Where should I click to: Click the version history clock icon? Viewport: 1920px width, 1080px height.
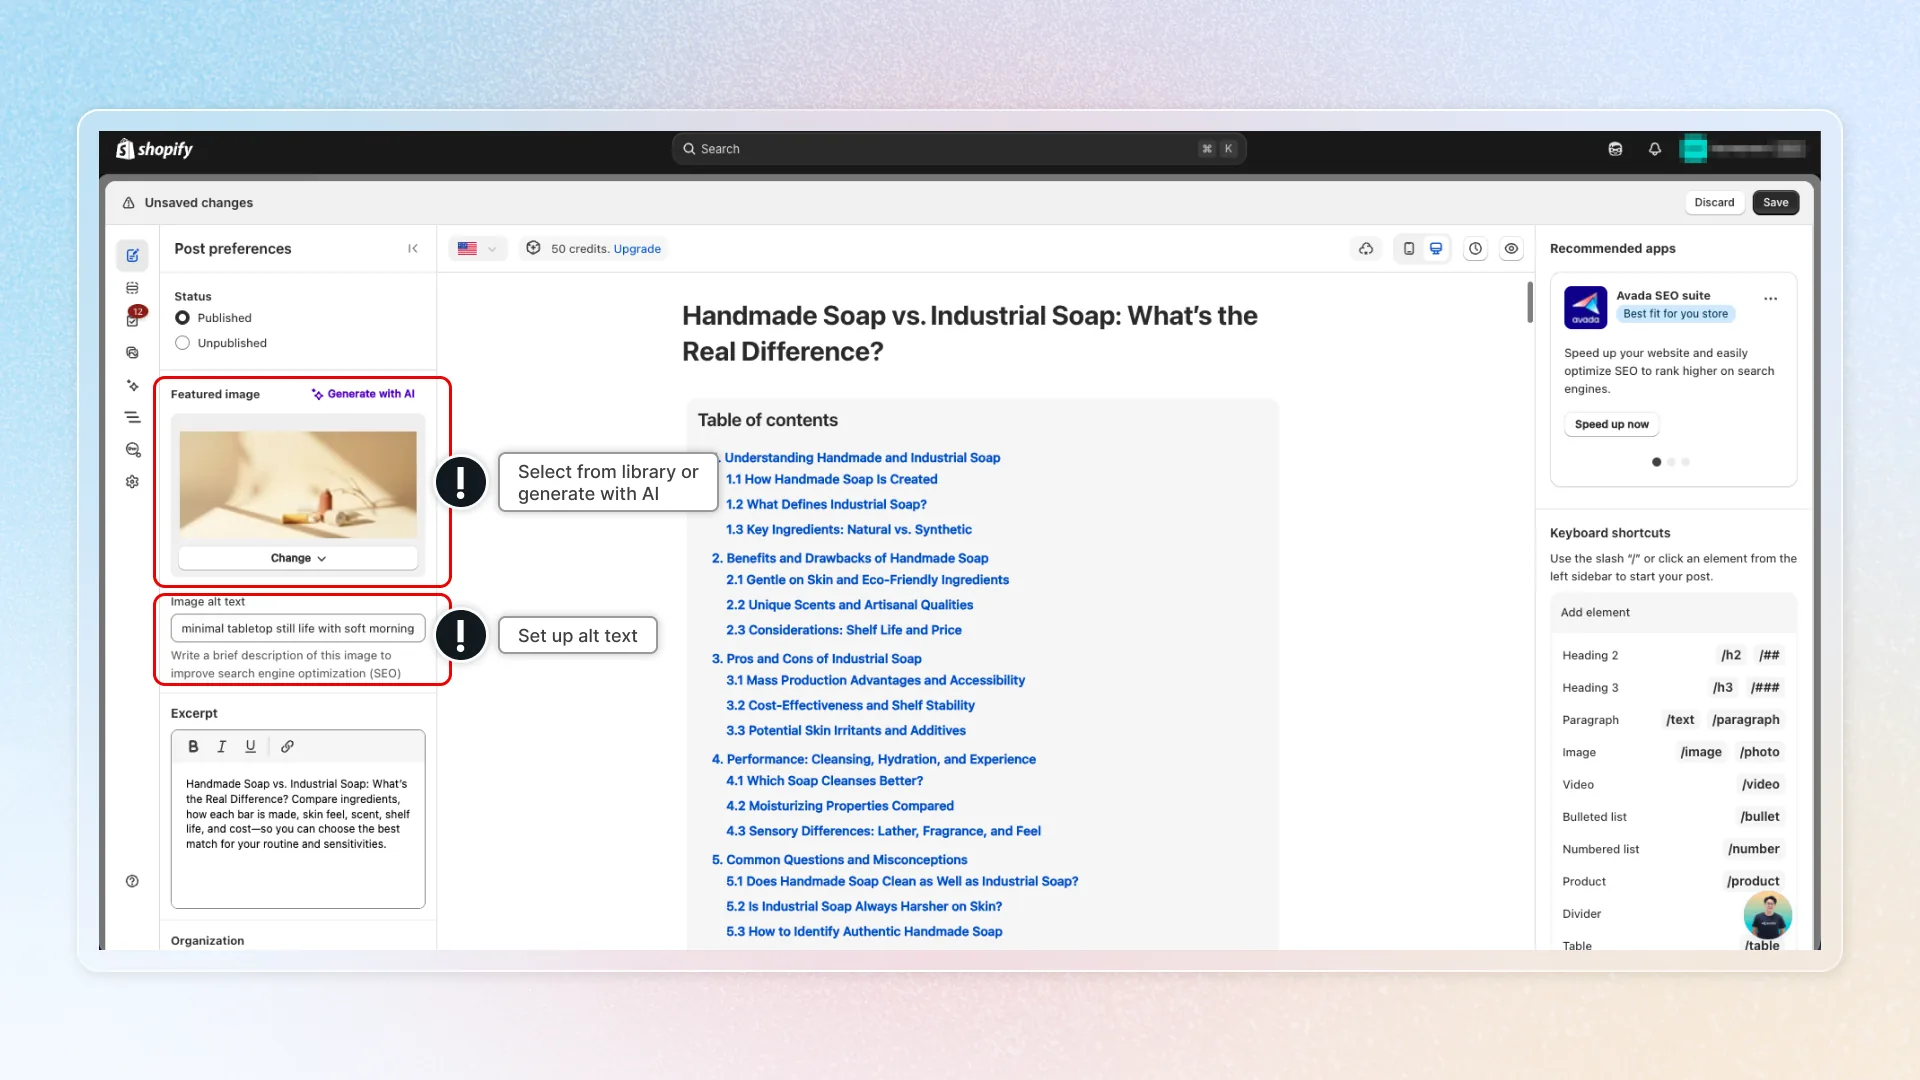tap(1475, 249)
